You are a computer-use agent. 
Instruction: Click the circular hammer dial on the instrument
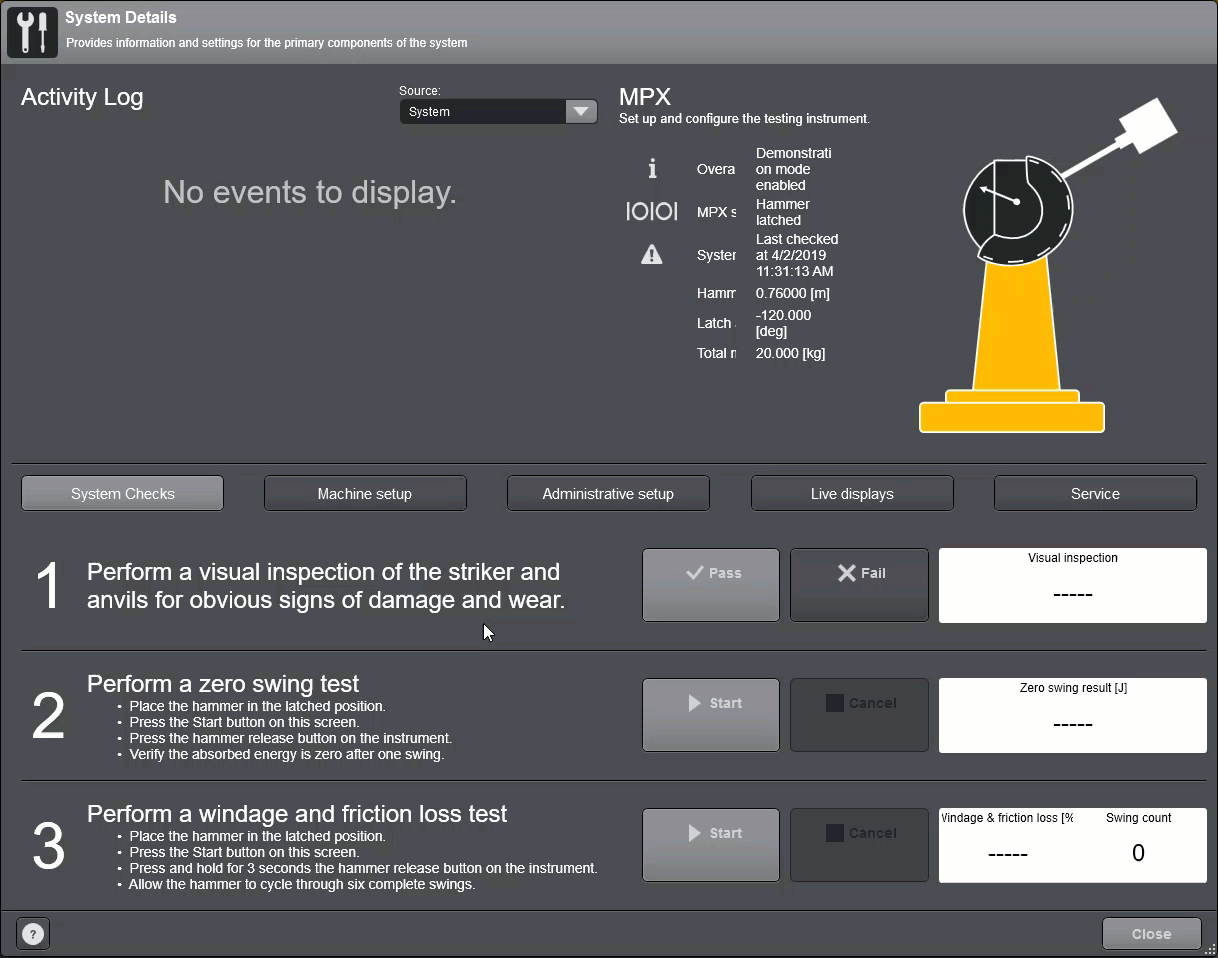[1016, 207]
